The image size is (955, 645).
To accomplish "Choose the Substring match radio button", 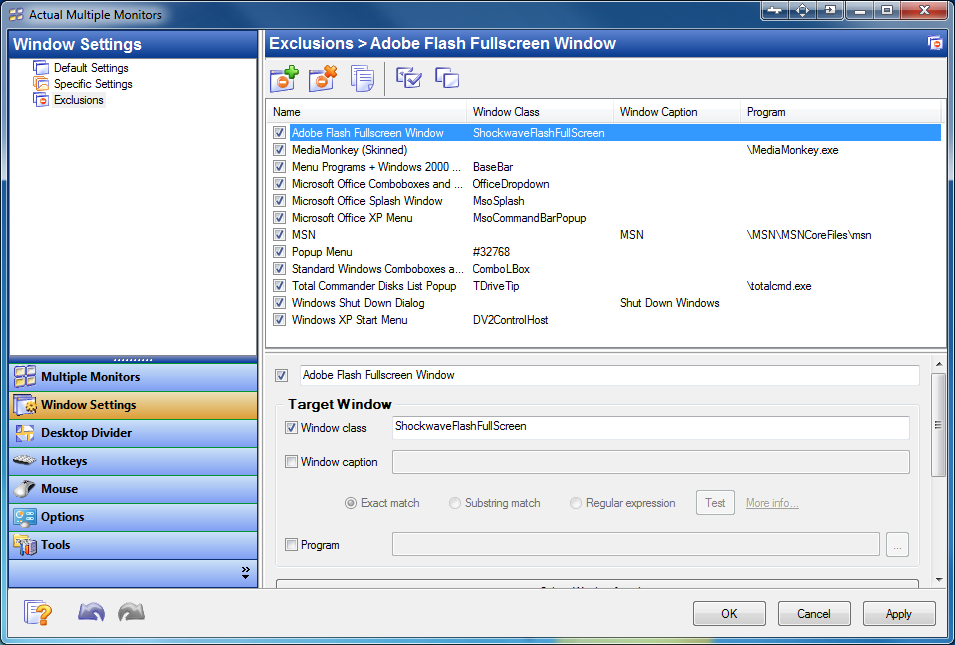I will (455, 503).
